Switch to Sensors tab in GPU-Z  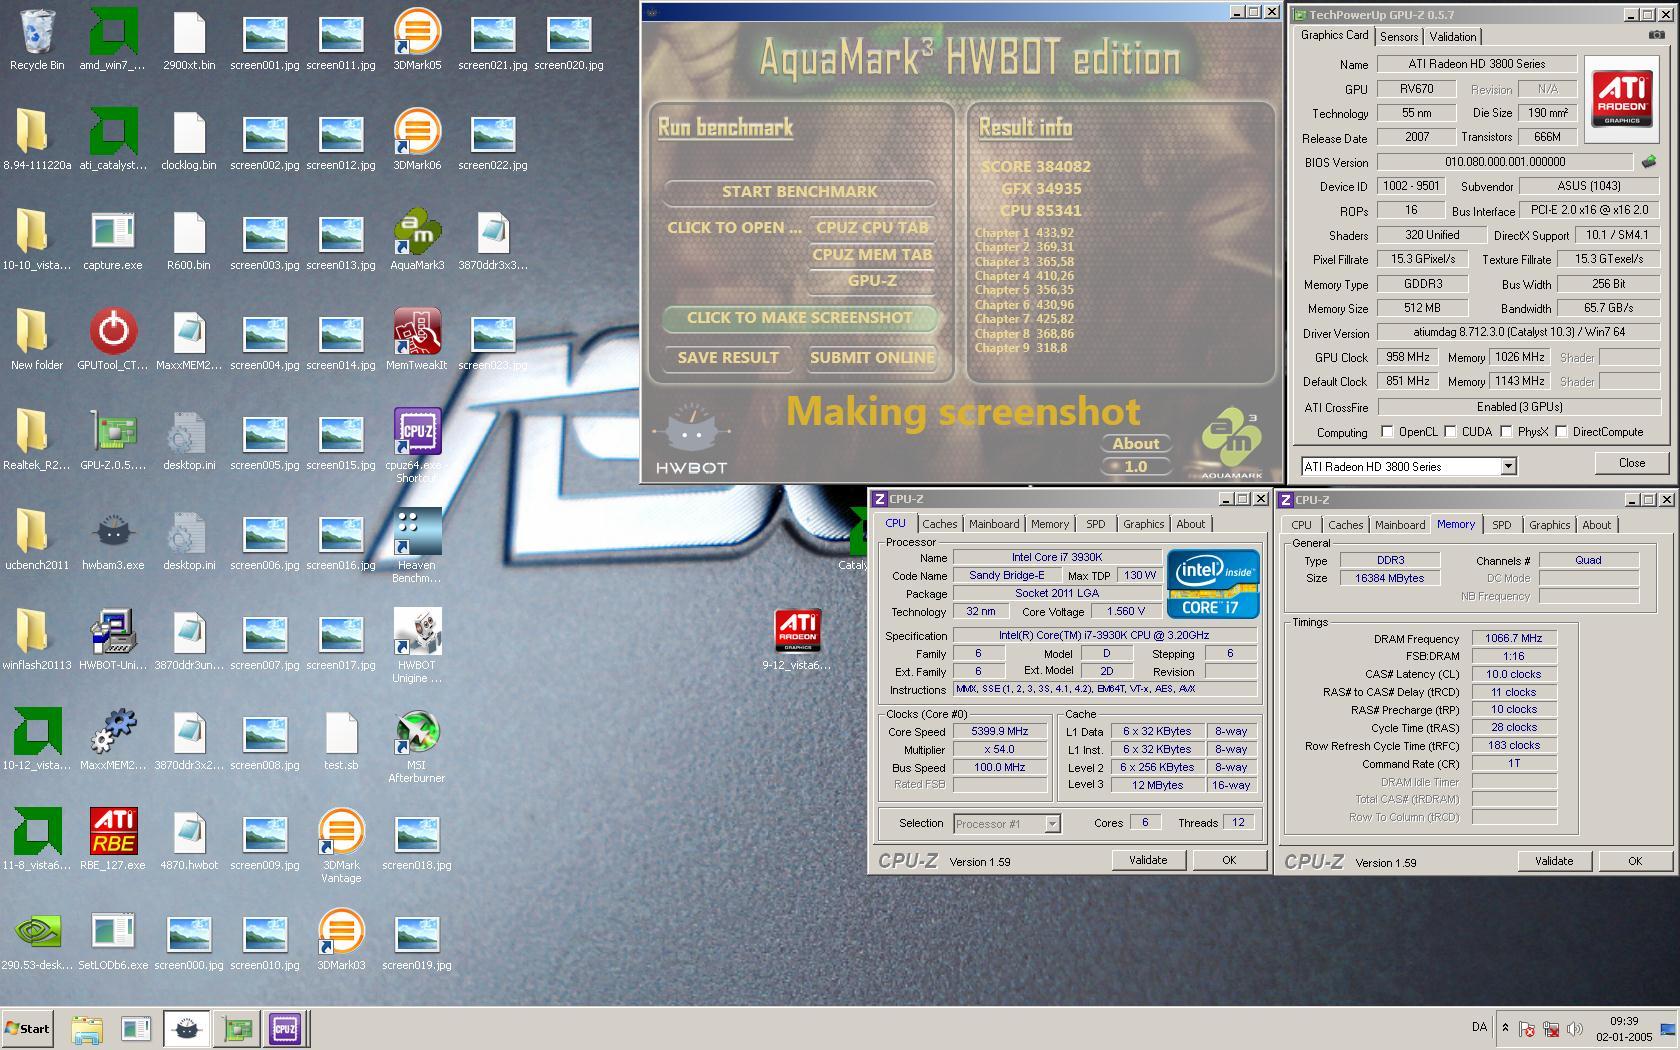[x=1399, y=37]
